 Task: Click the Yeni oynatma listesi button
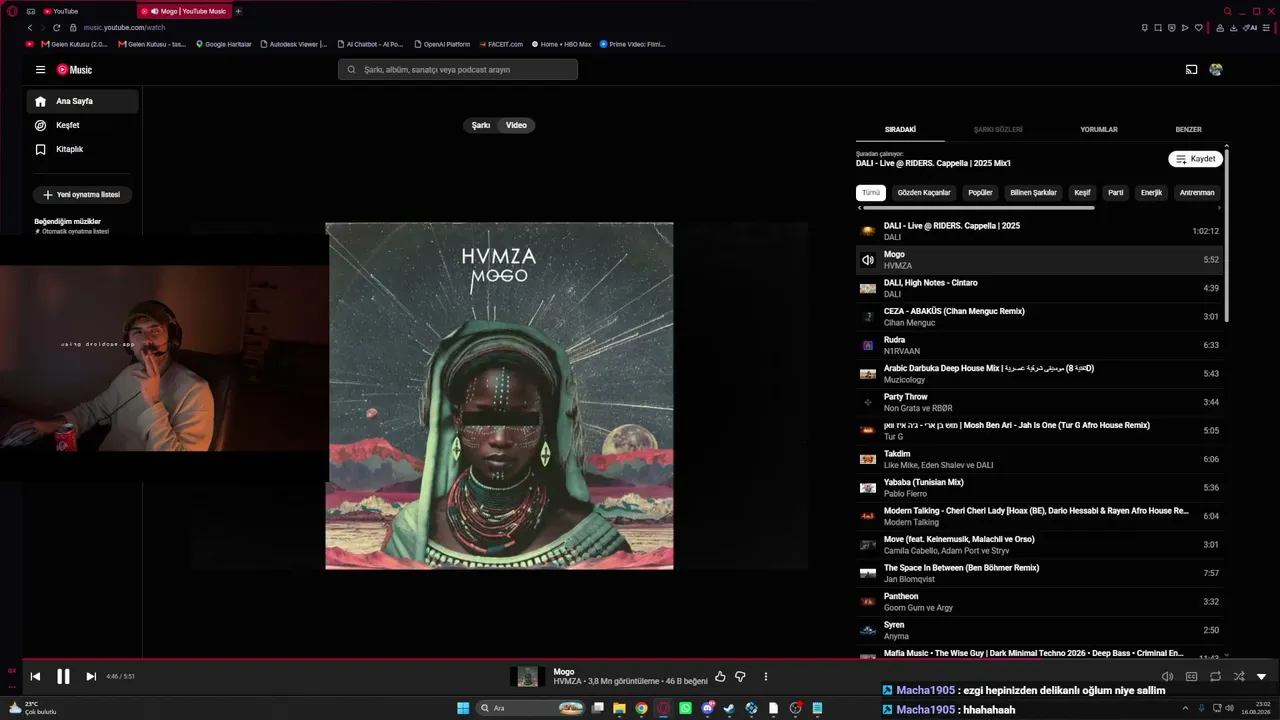[83, 195]
